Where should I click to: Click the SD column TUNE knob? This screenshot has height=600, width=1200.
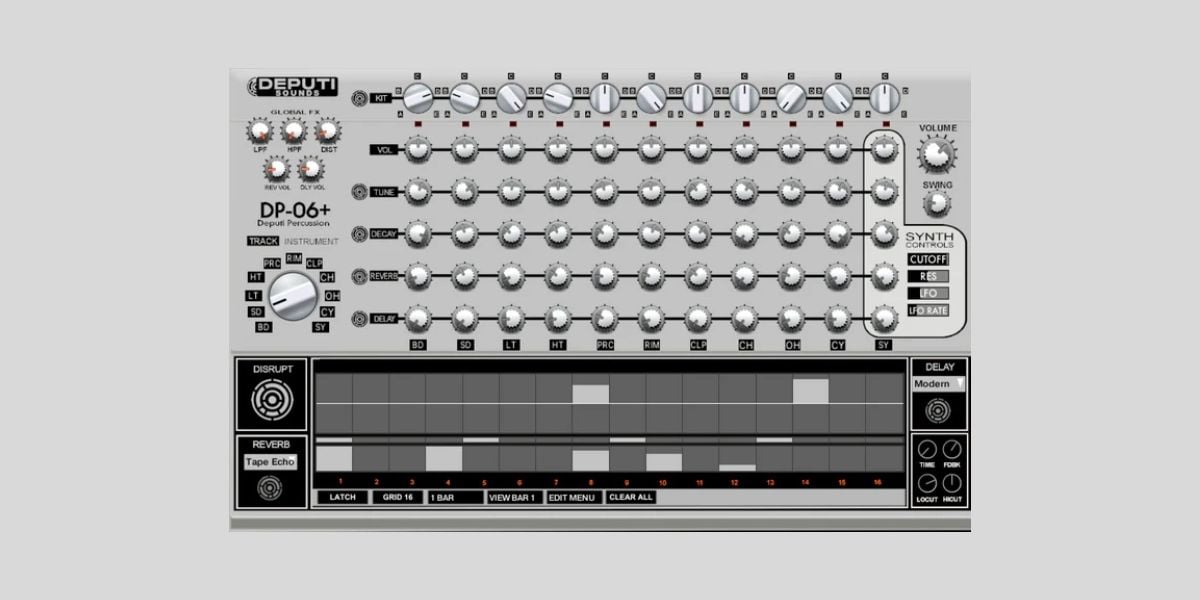pos(465,191)
